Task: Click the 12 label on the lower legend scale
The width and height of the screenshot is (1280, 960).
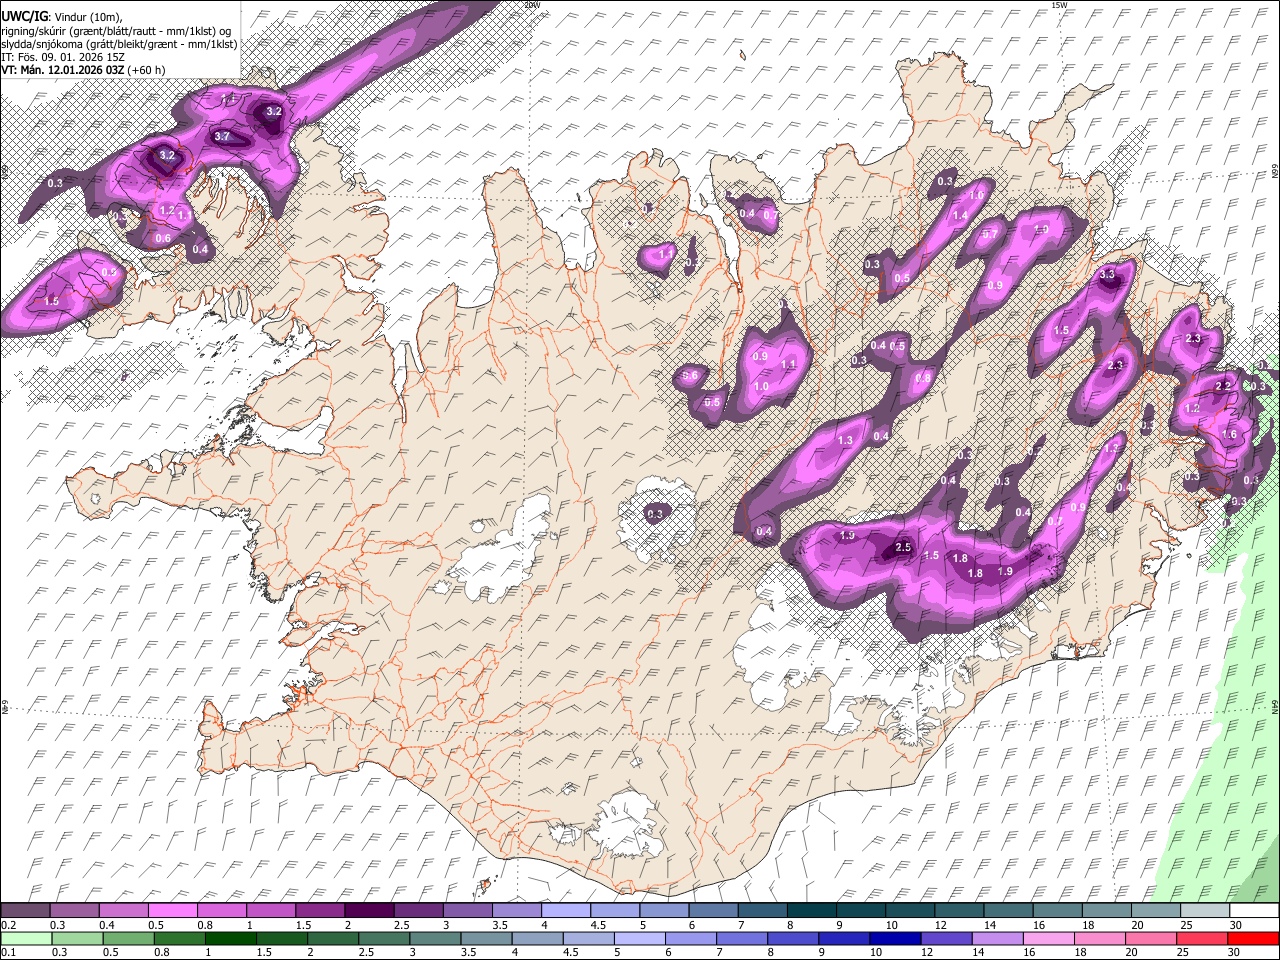Action: tap(928, 952)
